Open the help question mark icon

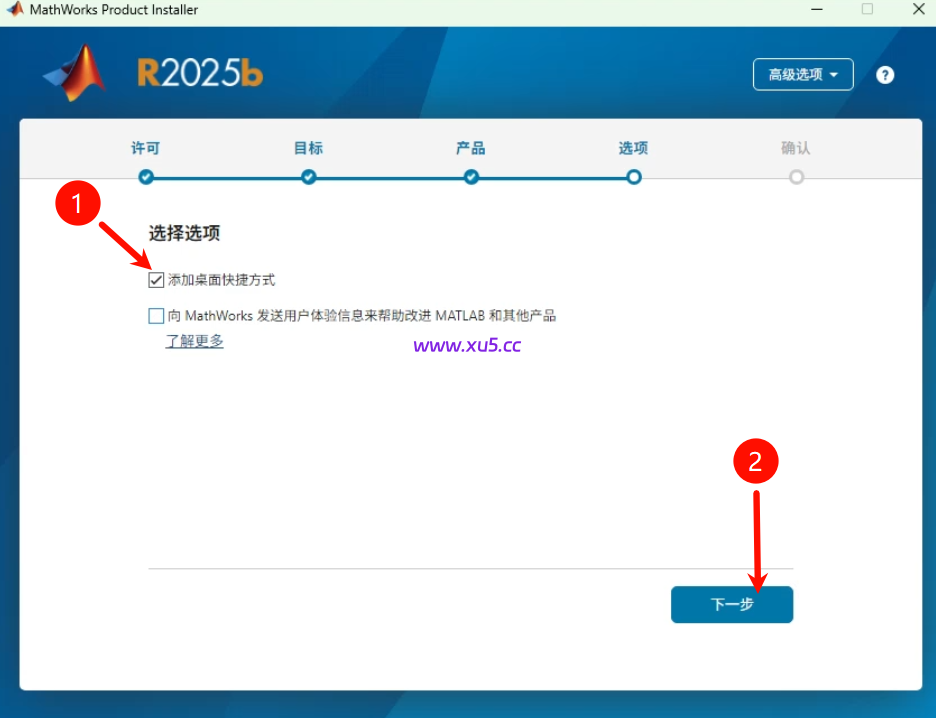pos(885,74)
